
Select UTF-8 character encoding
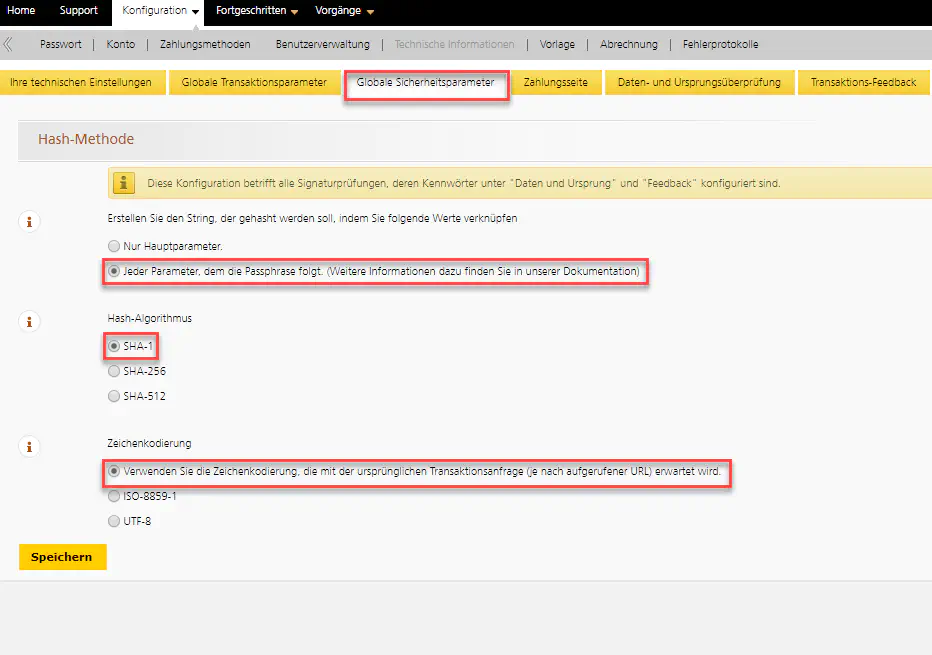click(114, 521)
